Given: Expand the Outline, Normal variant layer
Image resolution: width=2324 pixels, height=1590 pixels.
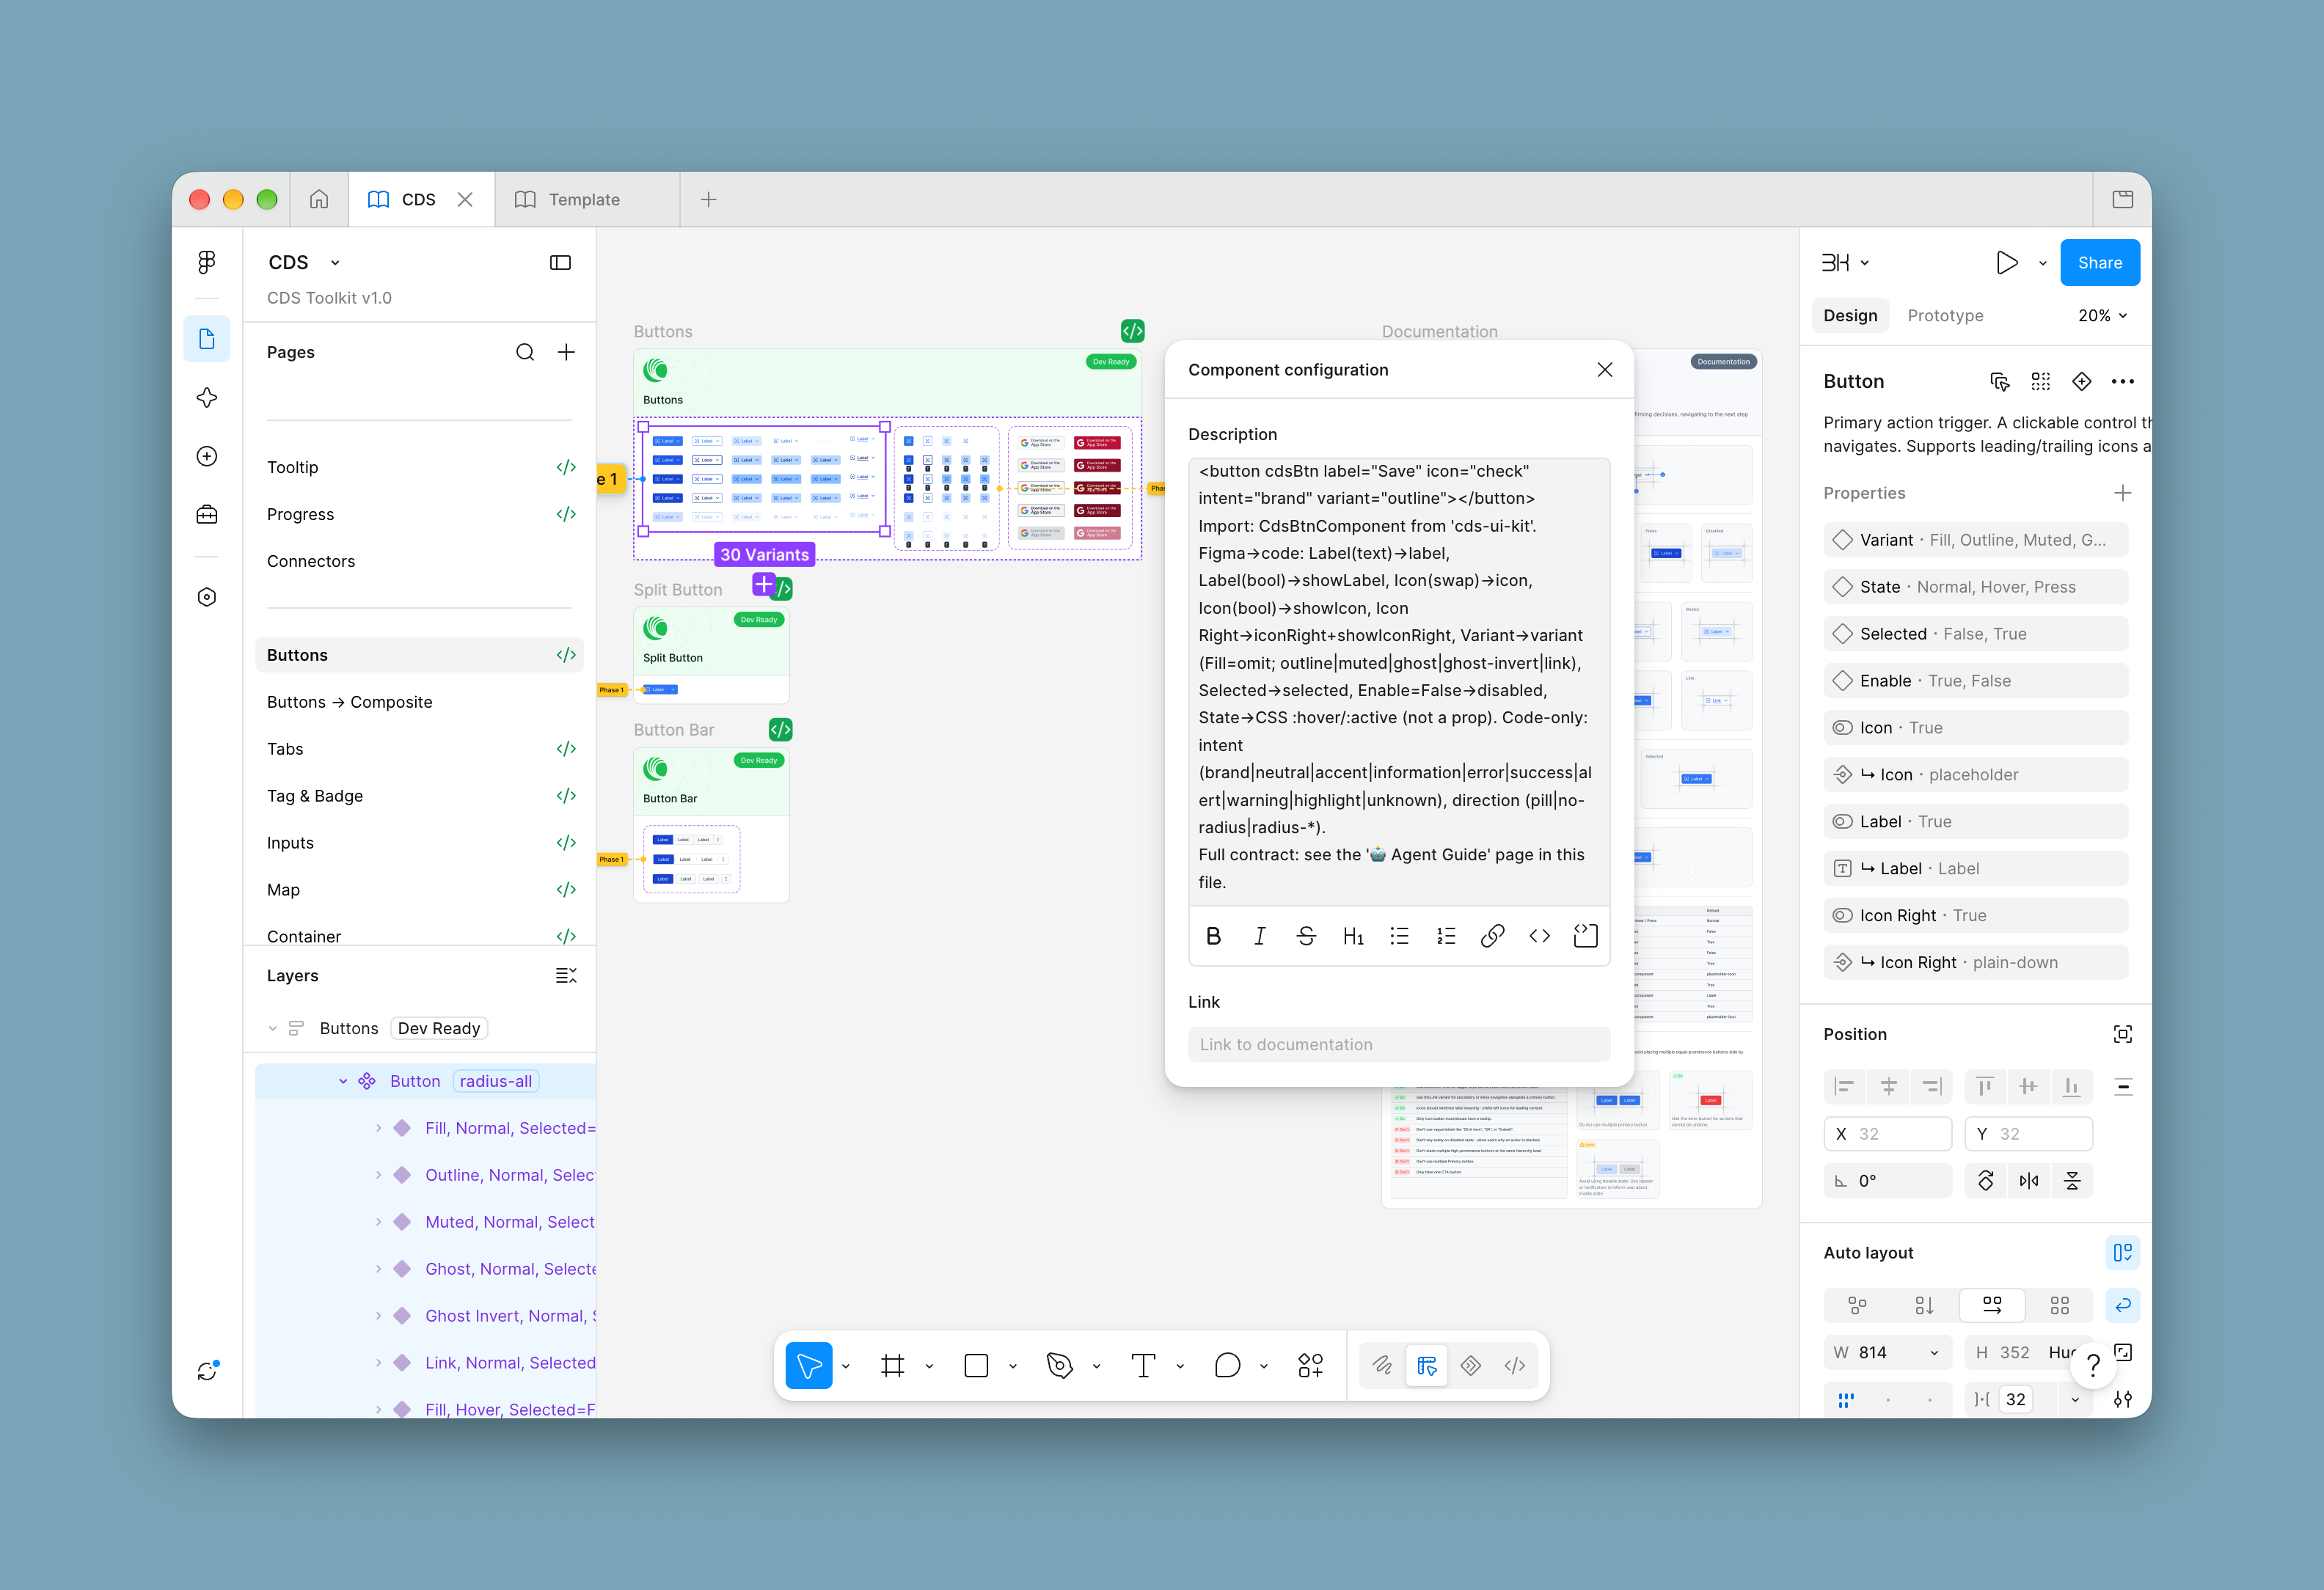Looking at the screenshot, I should [x=378, y=1176].
